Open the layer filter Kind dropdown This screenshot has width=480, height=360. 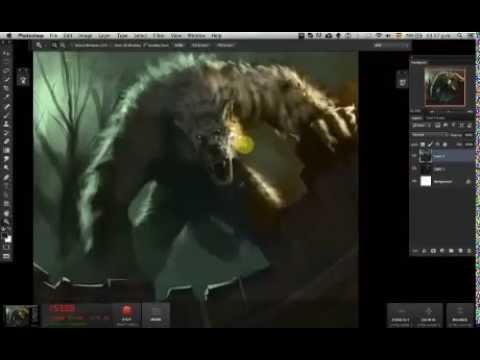(421, 125)
